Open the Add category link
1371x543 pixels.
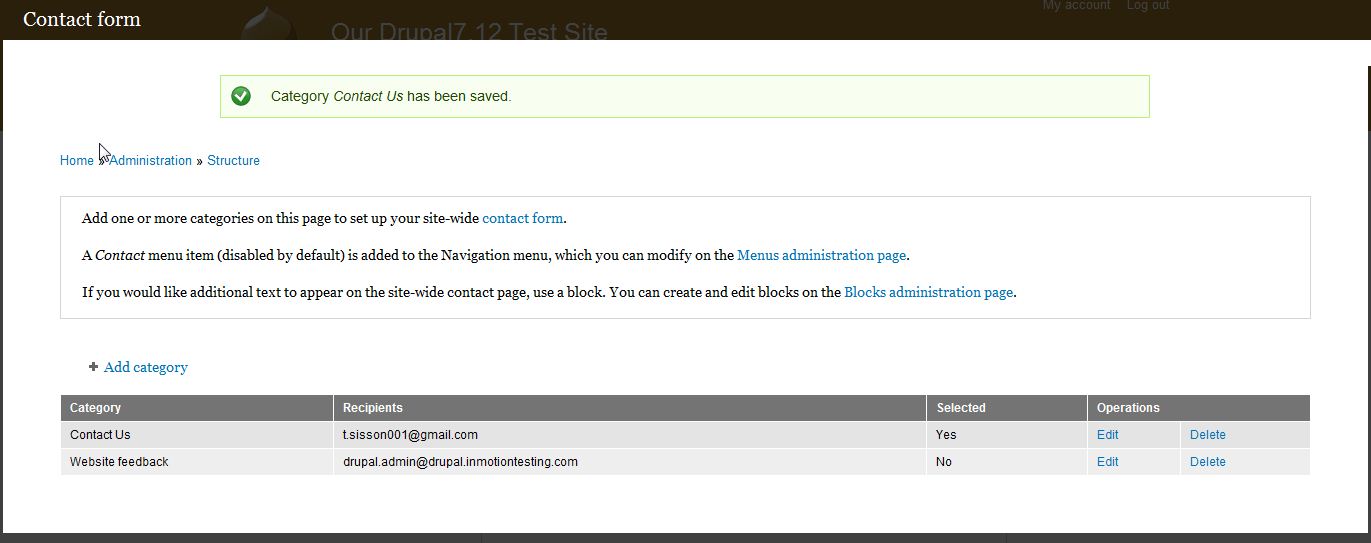pyautogui.click(x=146, y=367)
